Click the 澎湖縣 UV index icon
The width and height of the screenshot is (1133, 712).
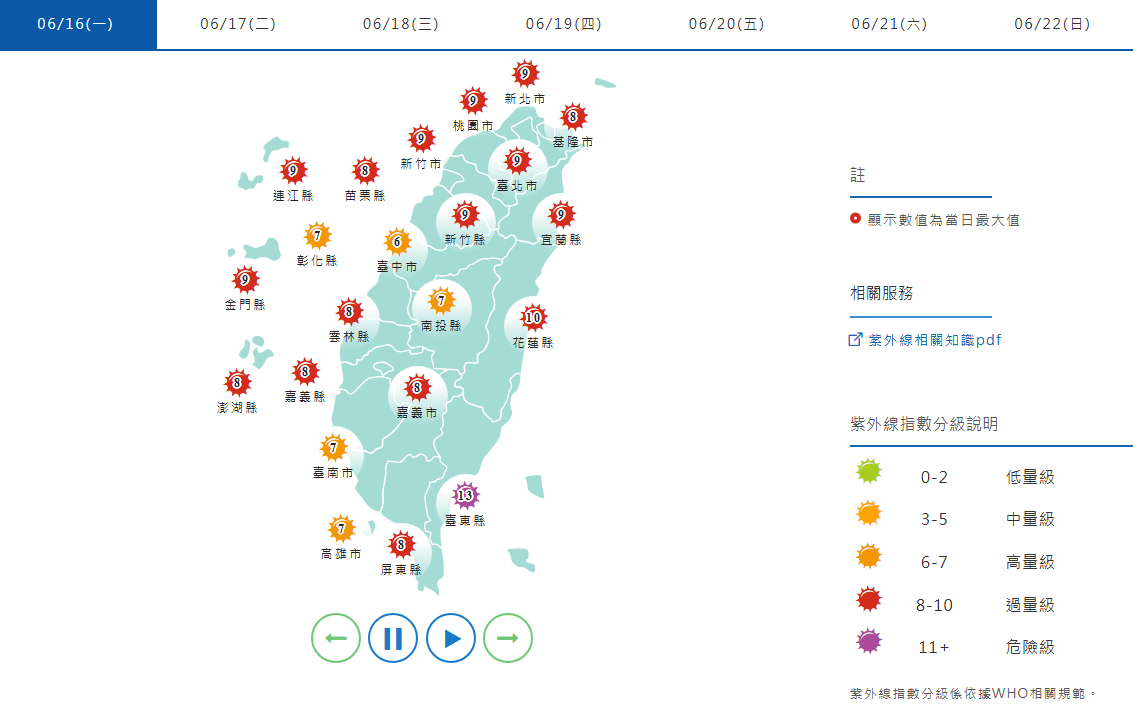click(236, 383)
